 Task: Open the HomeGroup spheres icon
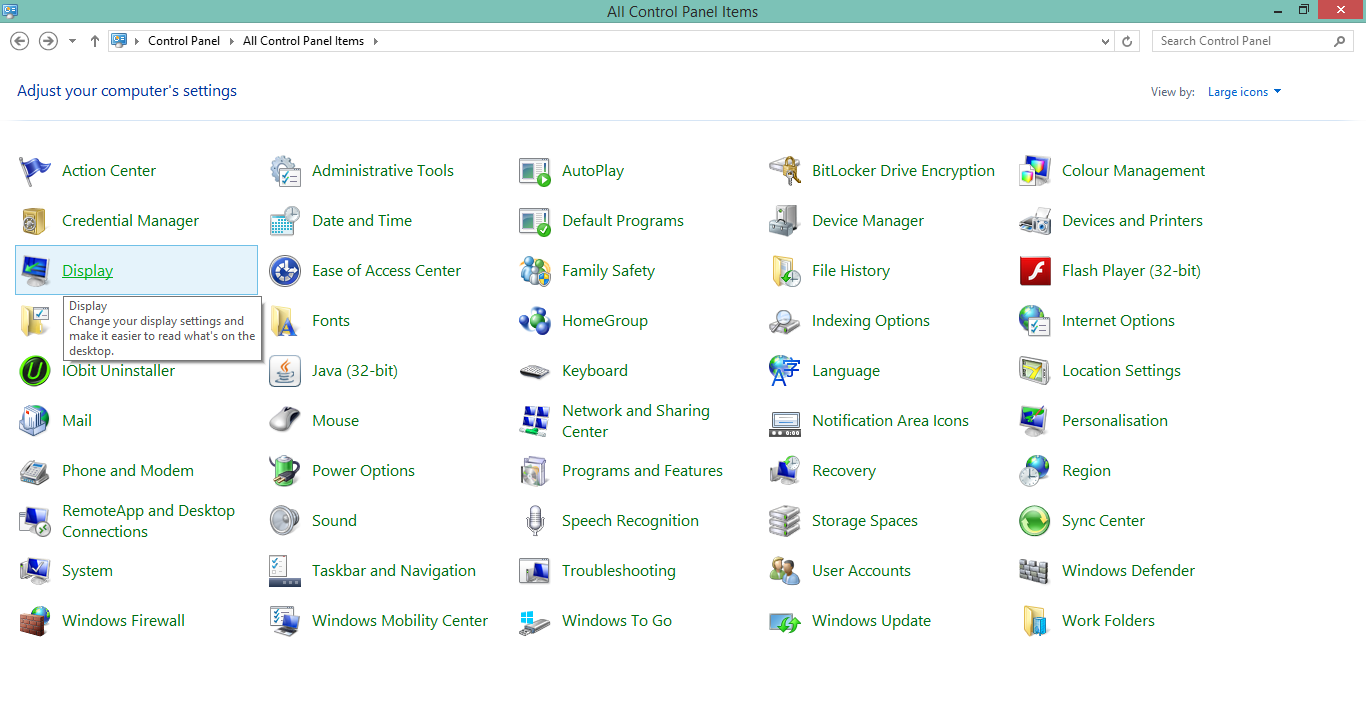[x=535, y=321]
